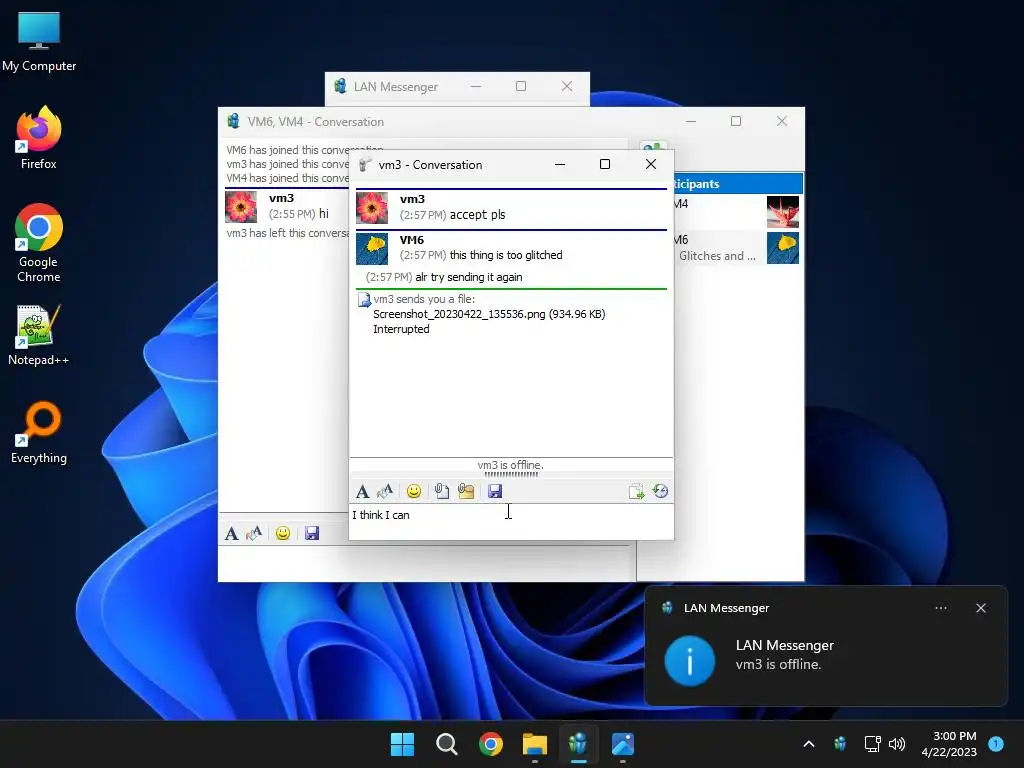
Task: Click the "alr try sending it again" message
Action: pos(469,278)
